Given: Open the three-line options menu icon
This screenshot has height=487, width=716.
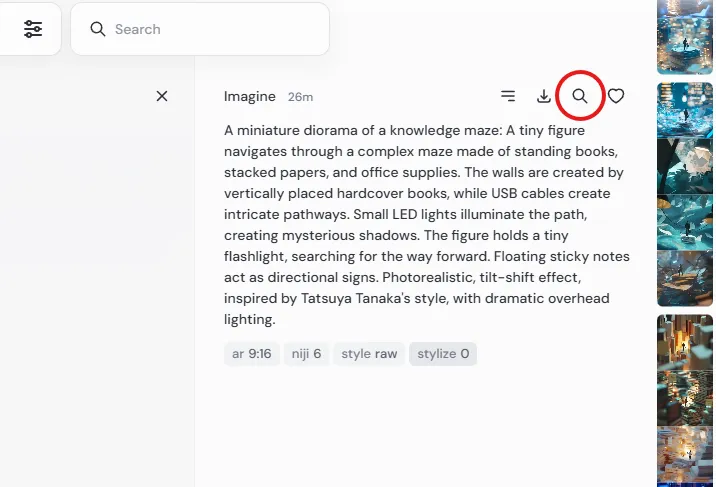Looking at the screenshot, I should [x=508, y=96].
